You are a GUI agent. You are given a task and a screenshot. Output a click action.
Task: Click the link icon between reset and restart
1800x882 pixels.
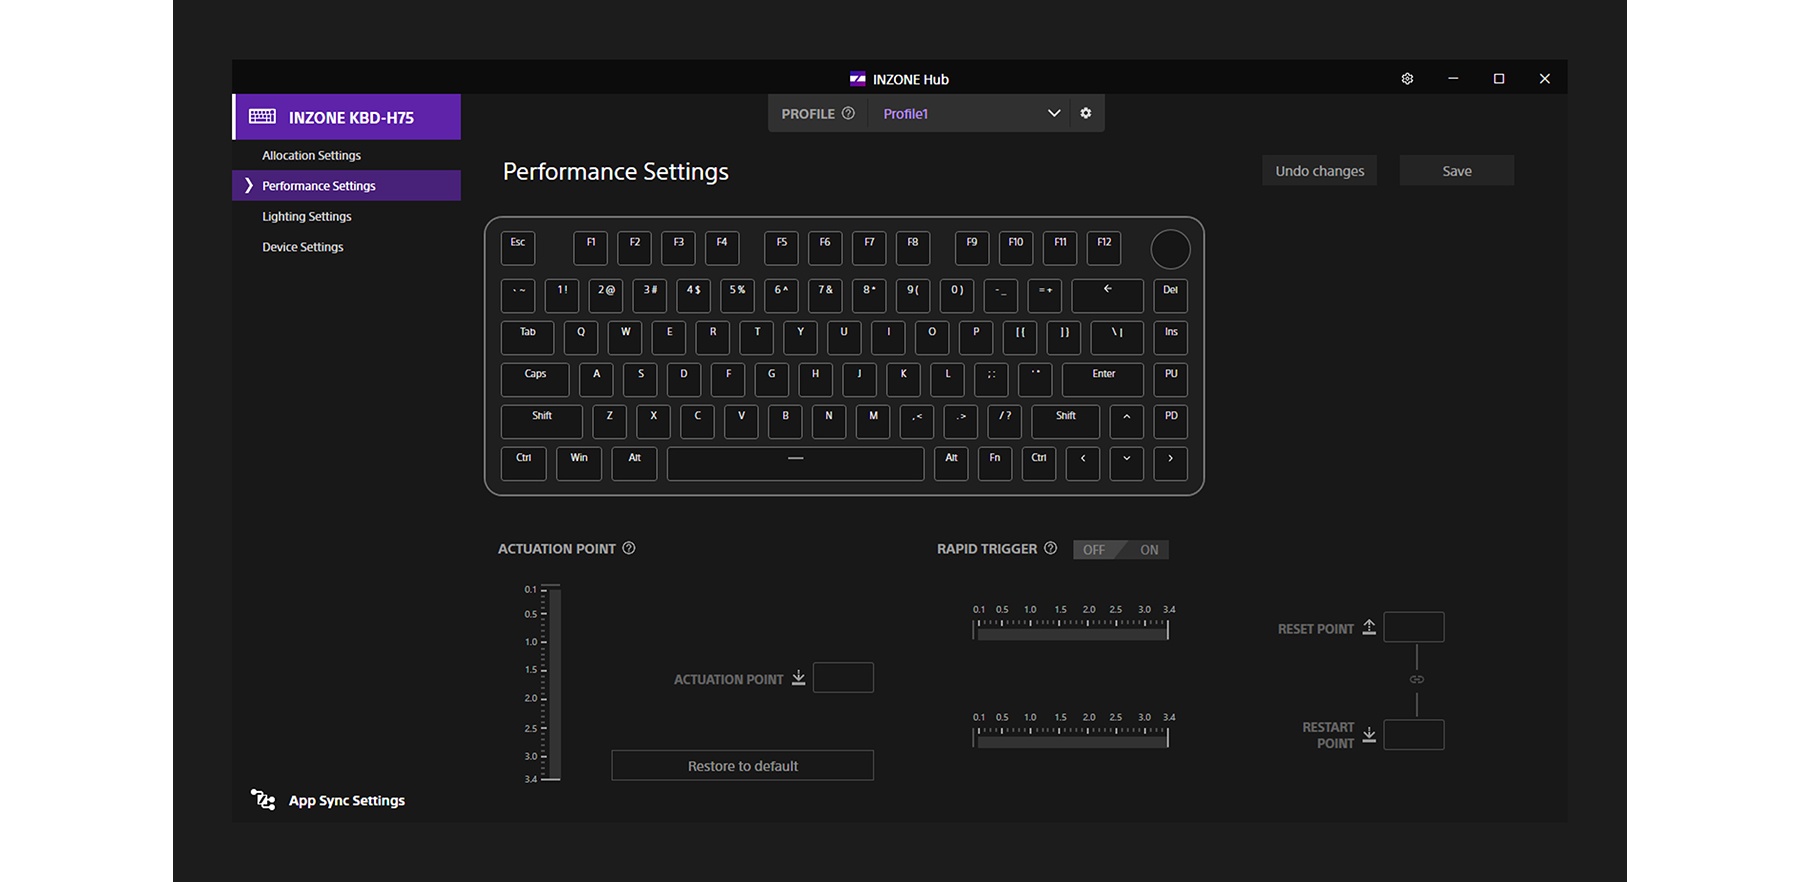pyautogui.click(x=1417, y=680)
